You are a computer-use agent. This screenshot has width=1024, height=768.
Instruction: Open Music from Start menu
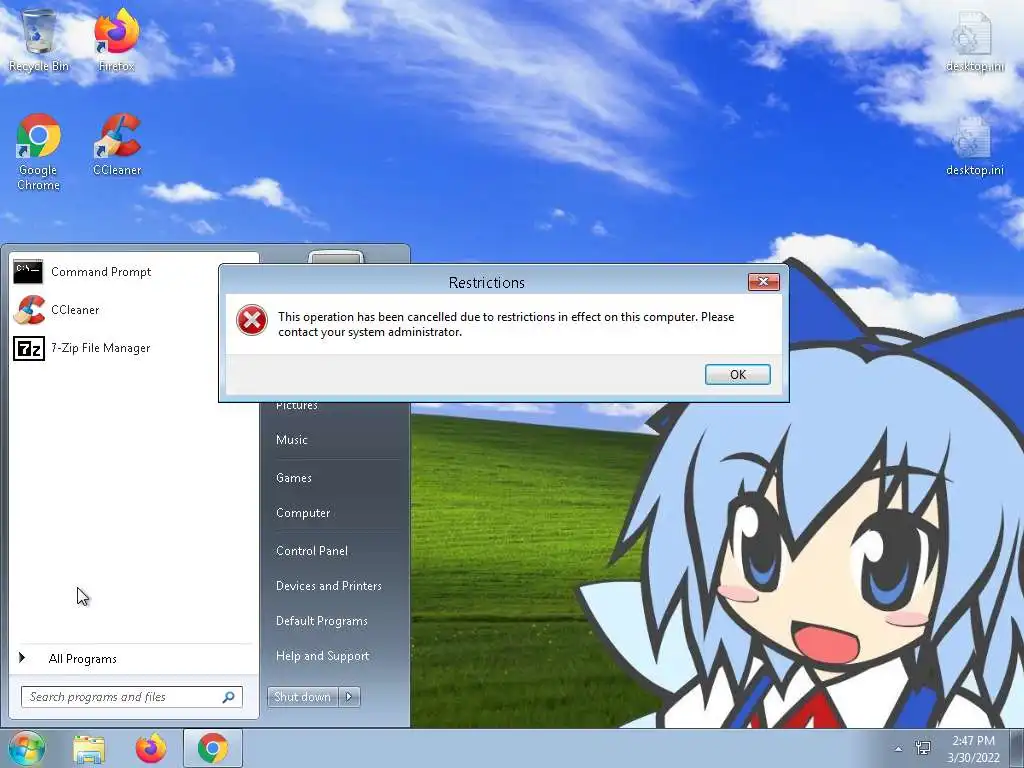click(x=291, y=440)
